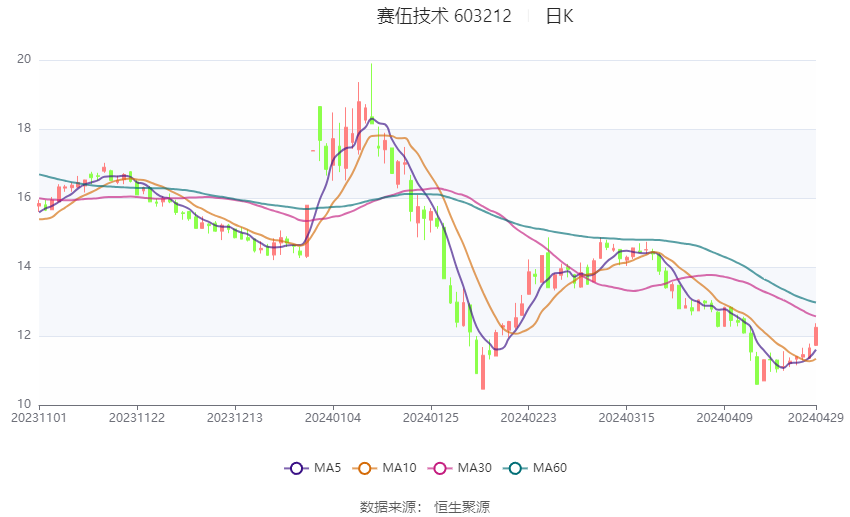Image resolution: width=850 pixels, height=517 pixels.
Task: Click the data source text 恒生聚源
Action: pos(462,507)
